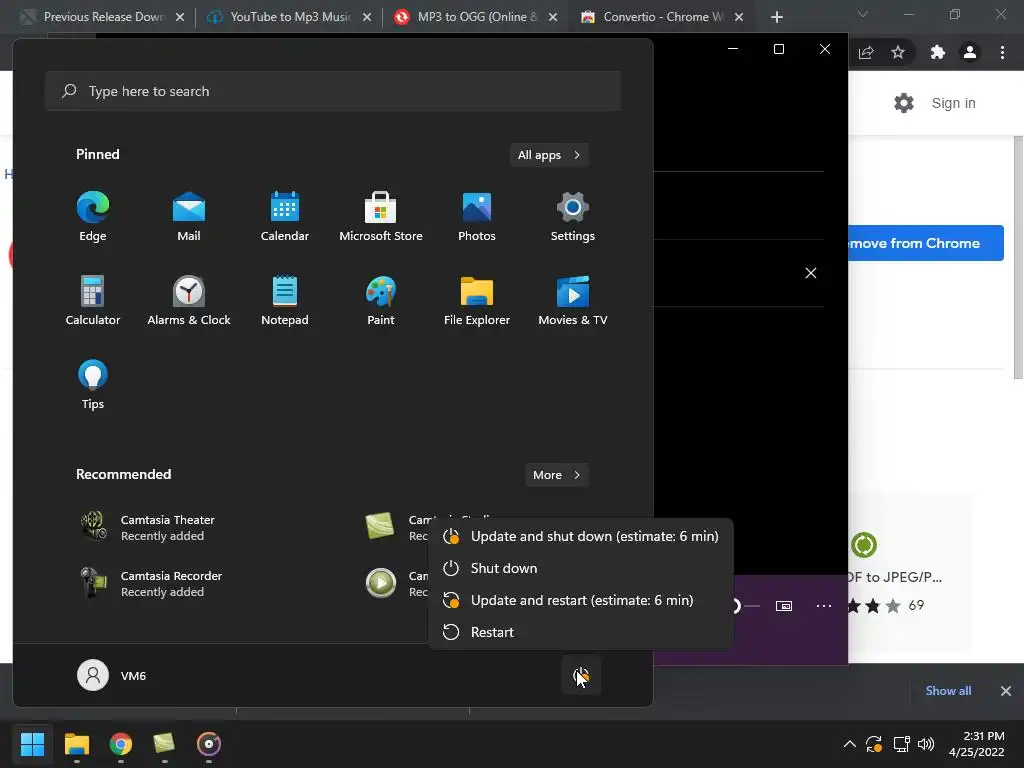Launch the Calendar app
The width and height of the screenshot is (1024, 768).
(x=285, y=217)
